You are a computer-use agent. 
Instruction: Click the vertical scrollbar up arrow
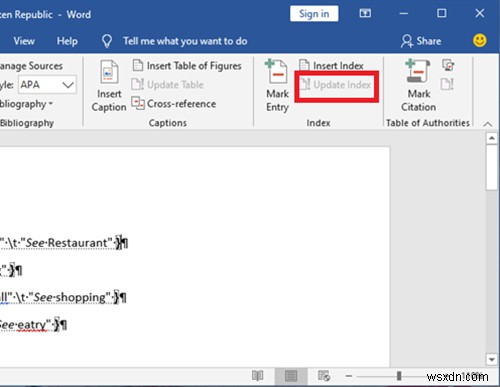(x=492, y=138)
